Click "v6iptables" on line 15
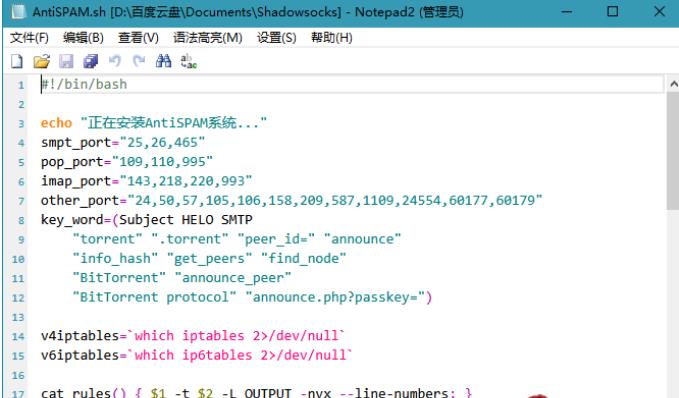 [x=80, y=356]
